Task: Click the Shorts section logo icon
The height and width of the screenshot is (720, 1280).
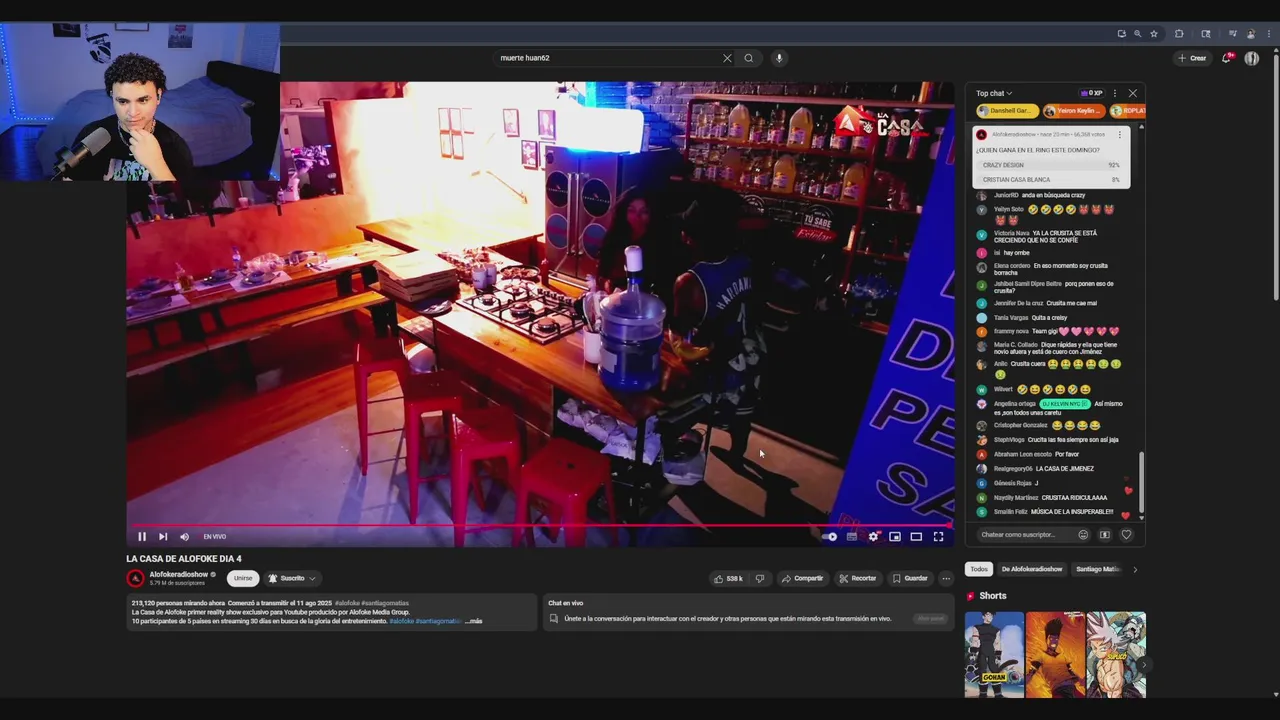Action: (x=970, y=596)
